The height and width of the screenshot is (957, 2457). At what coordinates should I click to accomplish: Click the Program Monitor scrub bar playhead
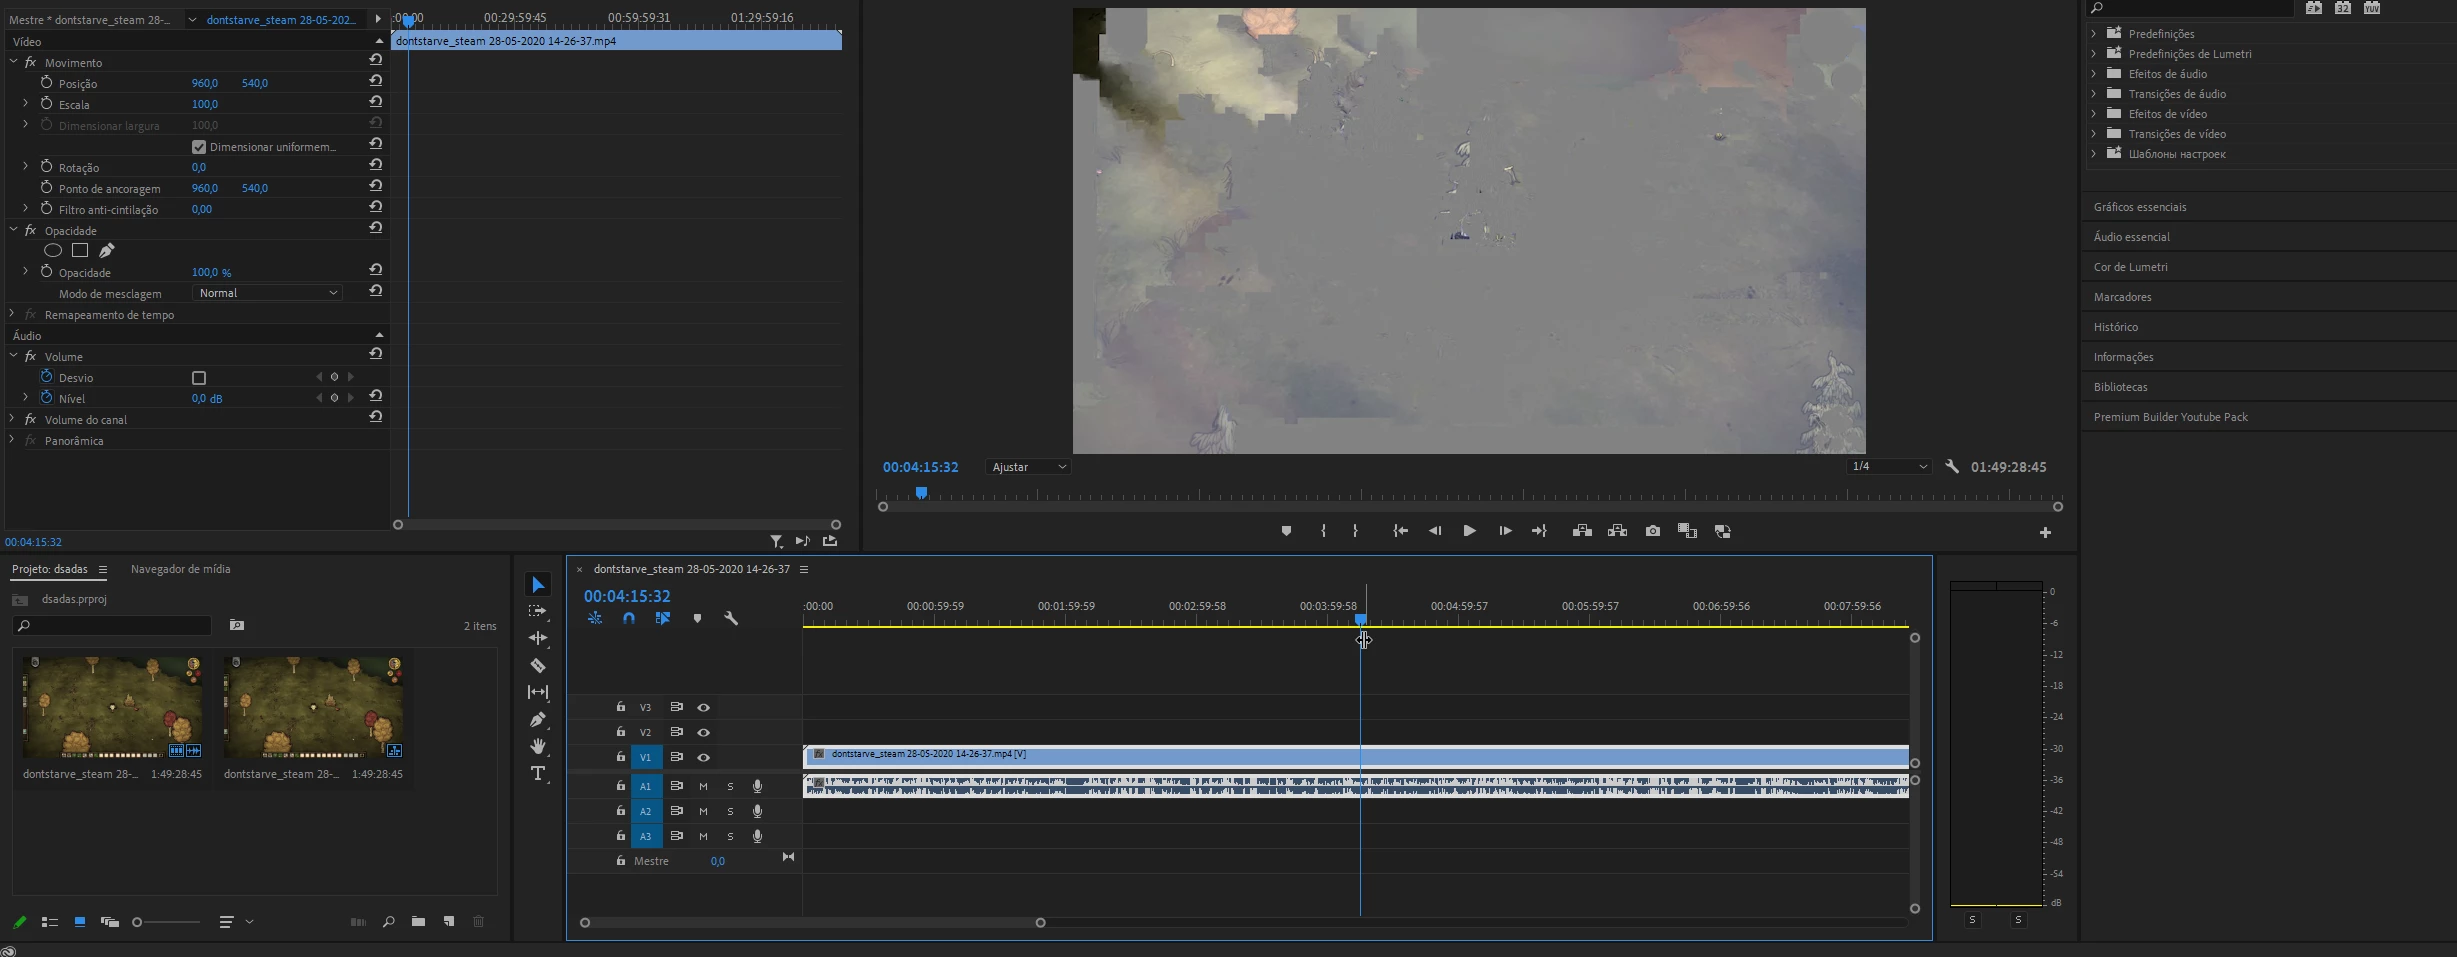(921, 492)
